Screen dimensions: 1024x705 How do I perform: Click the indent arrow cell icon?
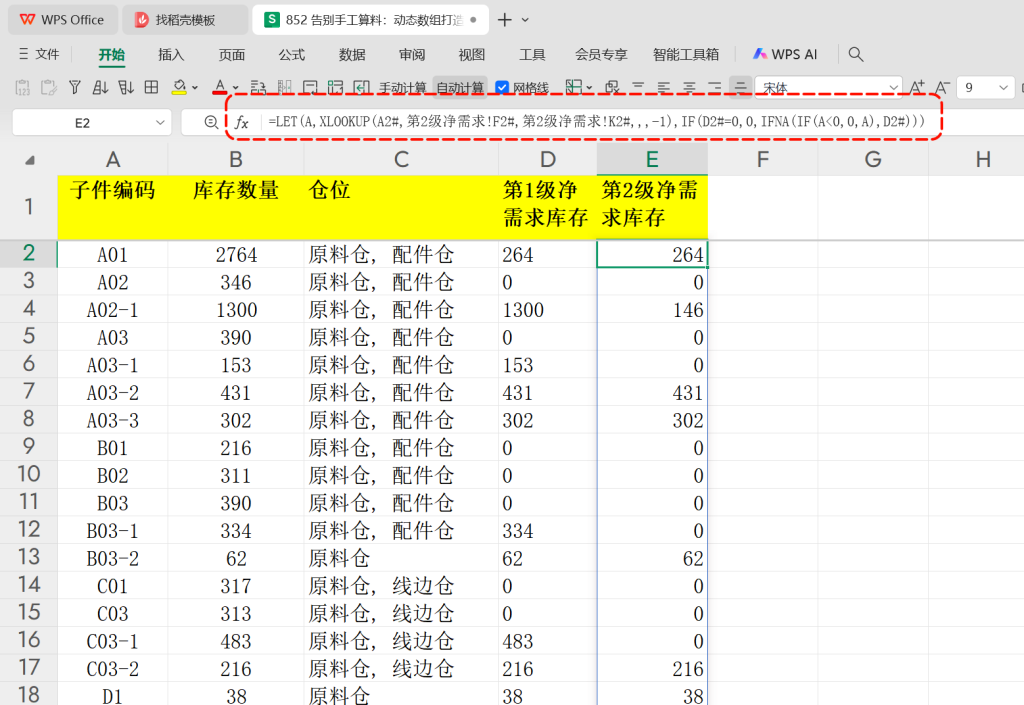[x=361, y=87]
